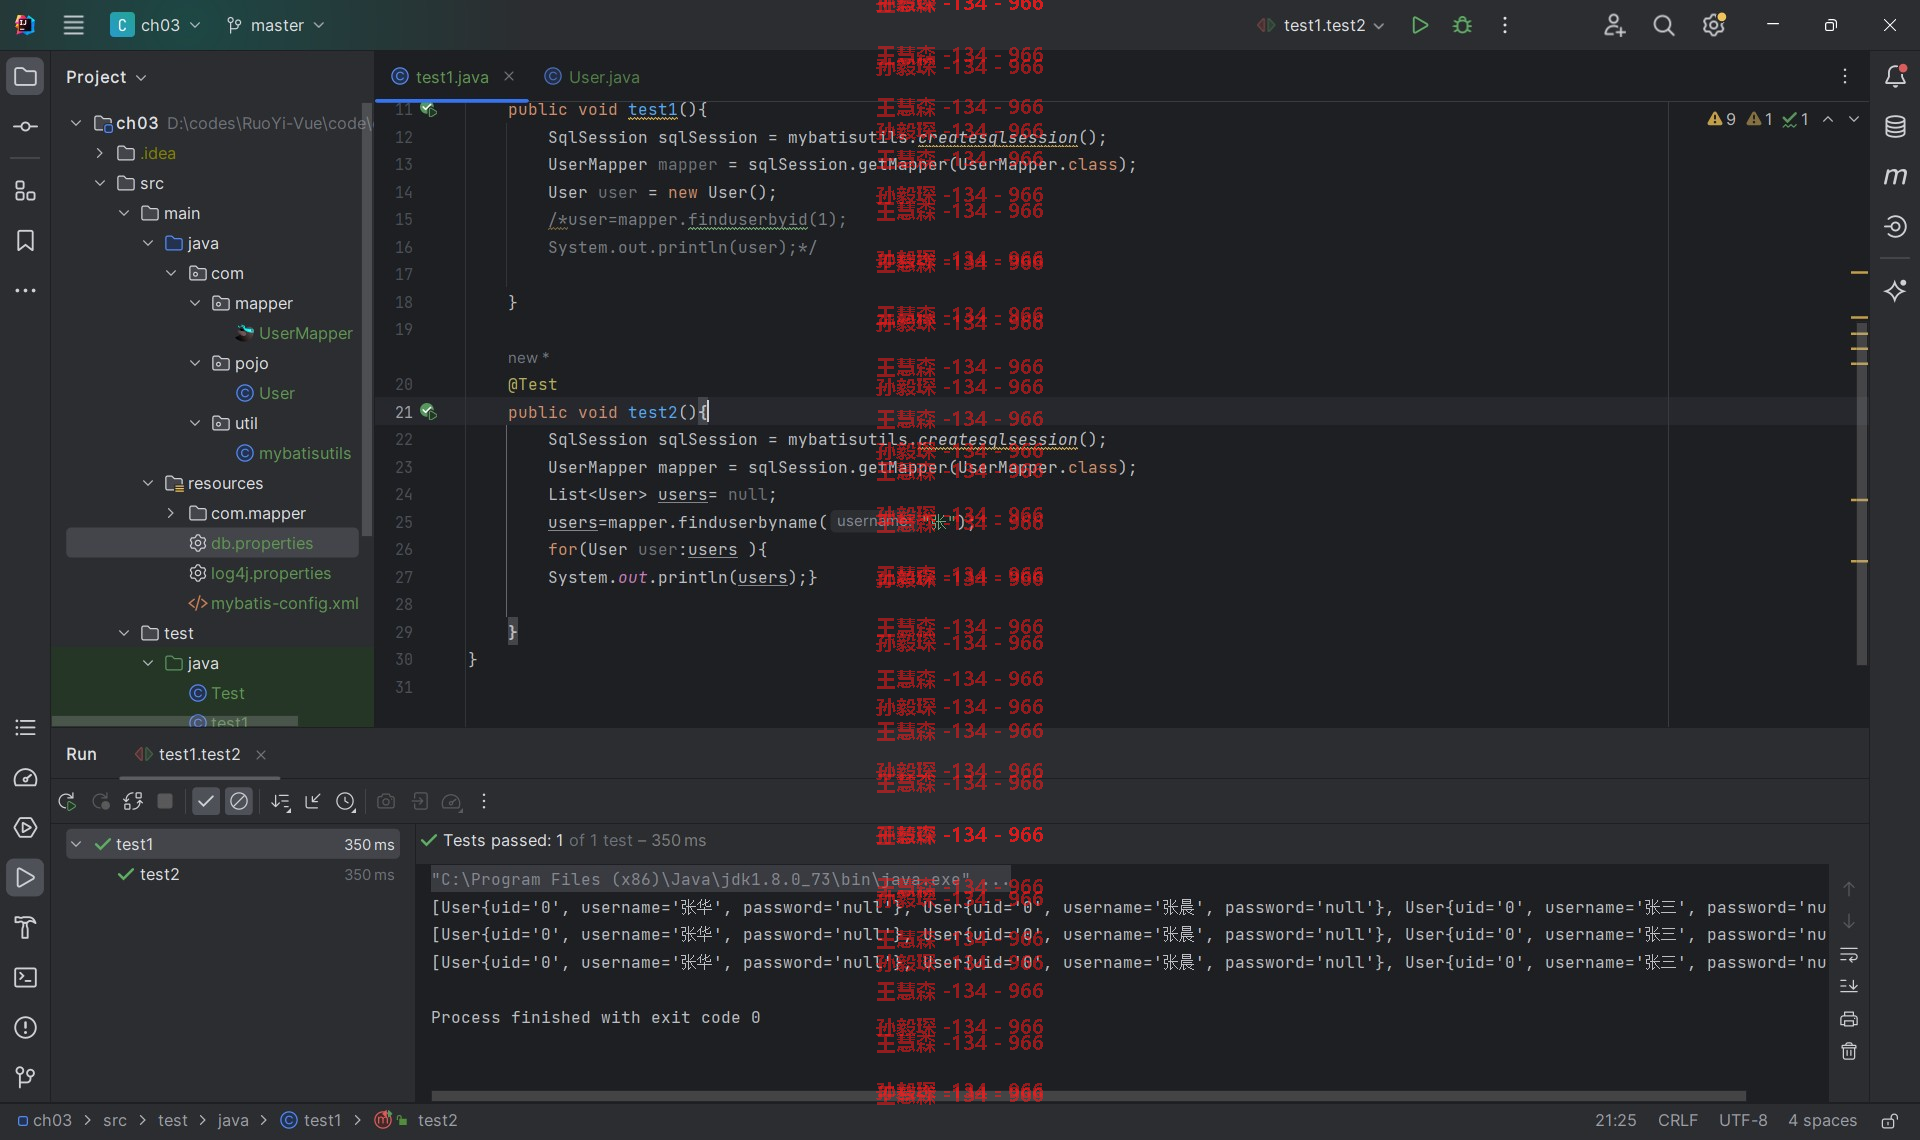
Task: Click the CRLF line separator widget
Action: tap(1677, 1121)
